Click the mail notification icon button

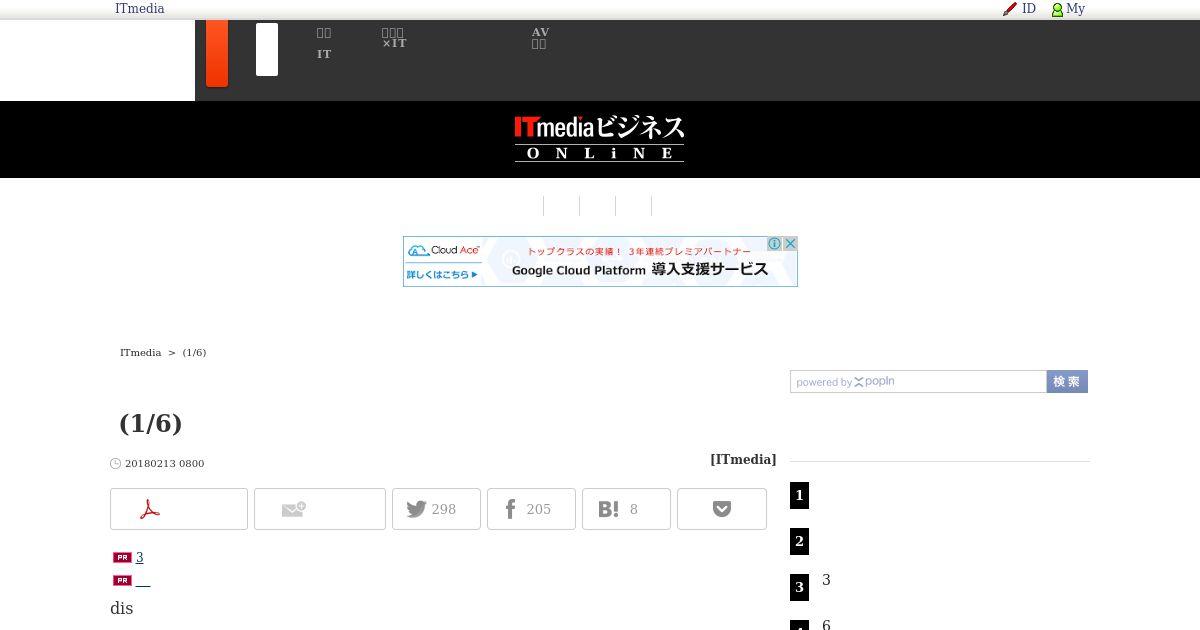coord(320,509)
